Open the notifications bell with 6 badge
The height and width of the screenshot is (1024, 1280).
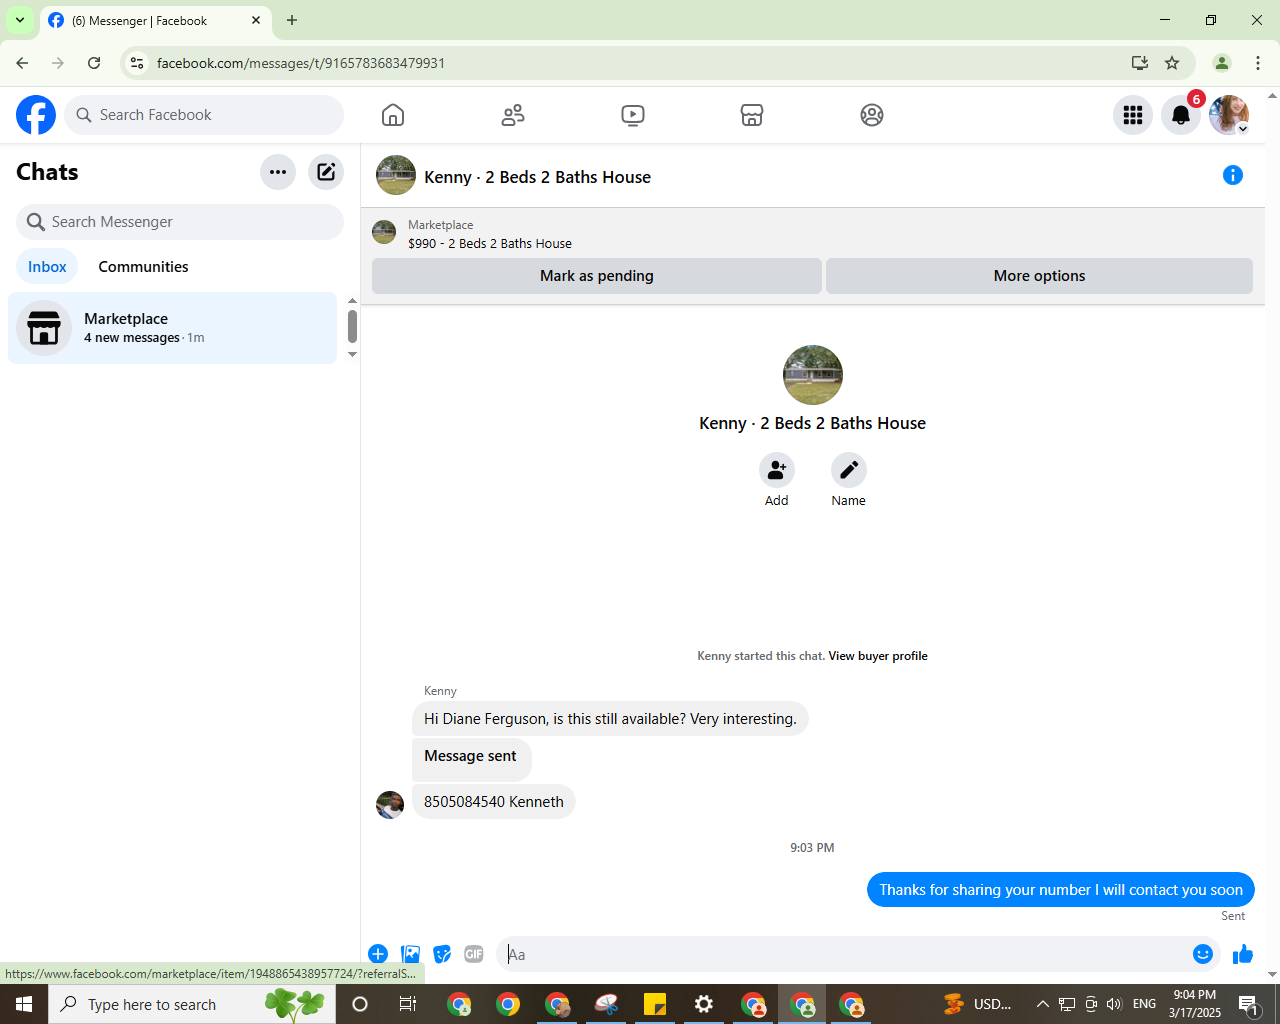pyautogui.click(x=1181, y=115)
